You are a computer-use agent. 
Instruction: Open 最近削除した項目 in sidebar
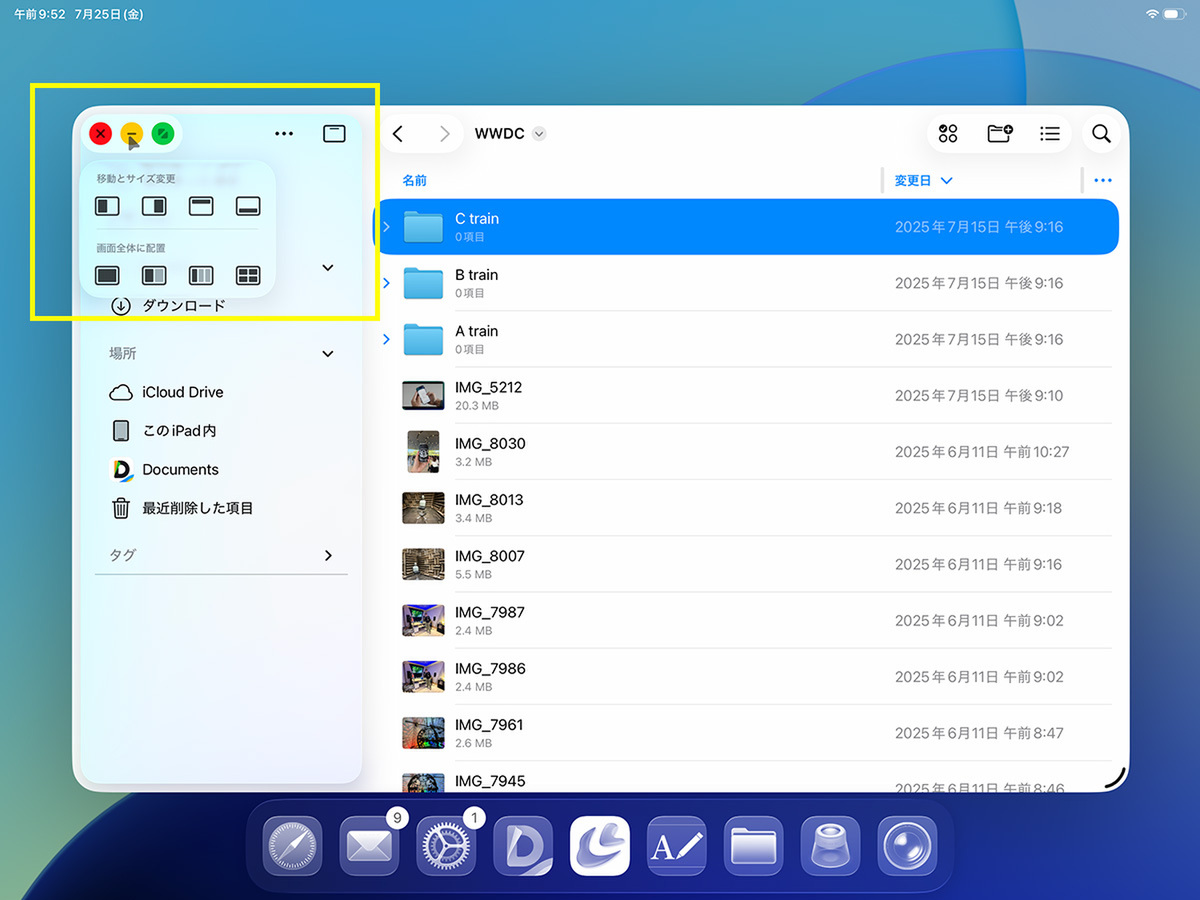(x=197, y=508)
